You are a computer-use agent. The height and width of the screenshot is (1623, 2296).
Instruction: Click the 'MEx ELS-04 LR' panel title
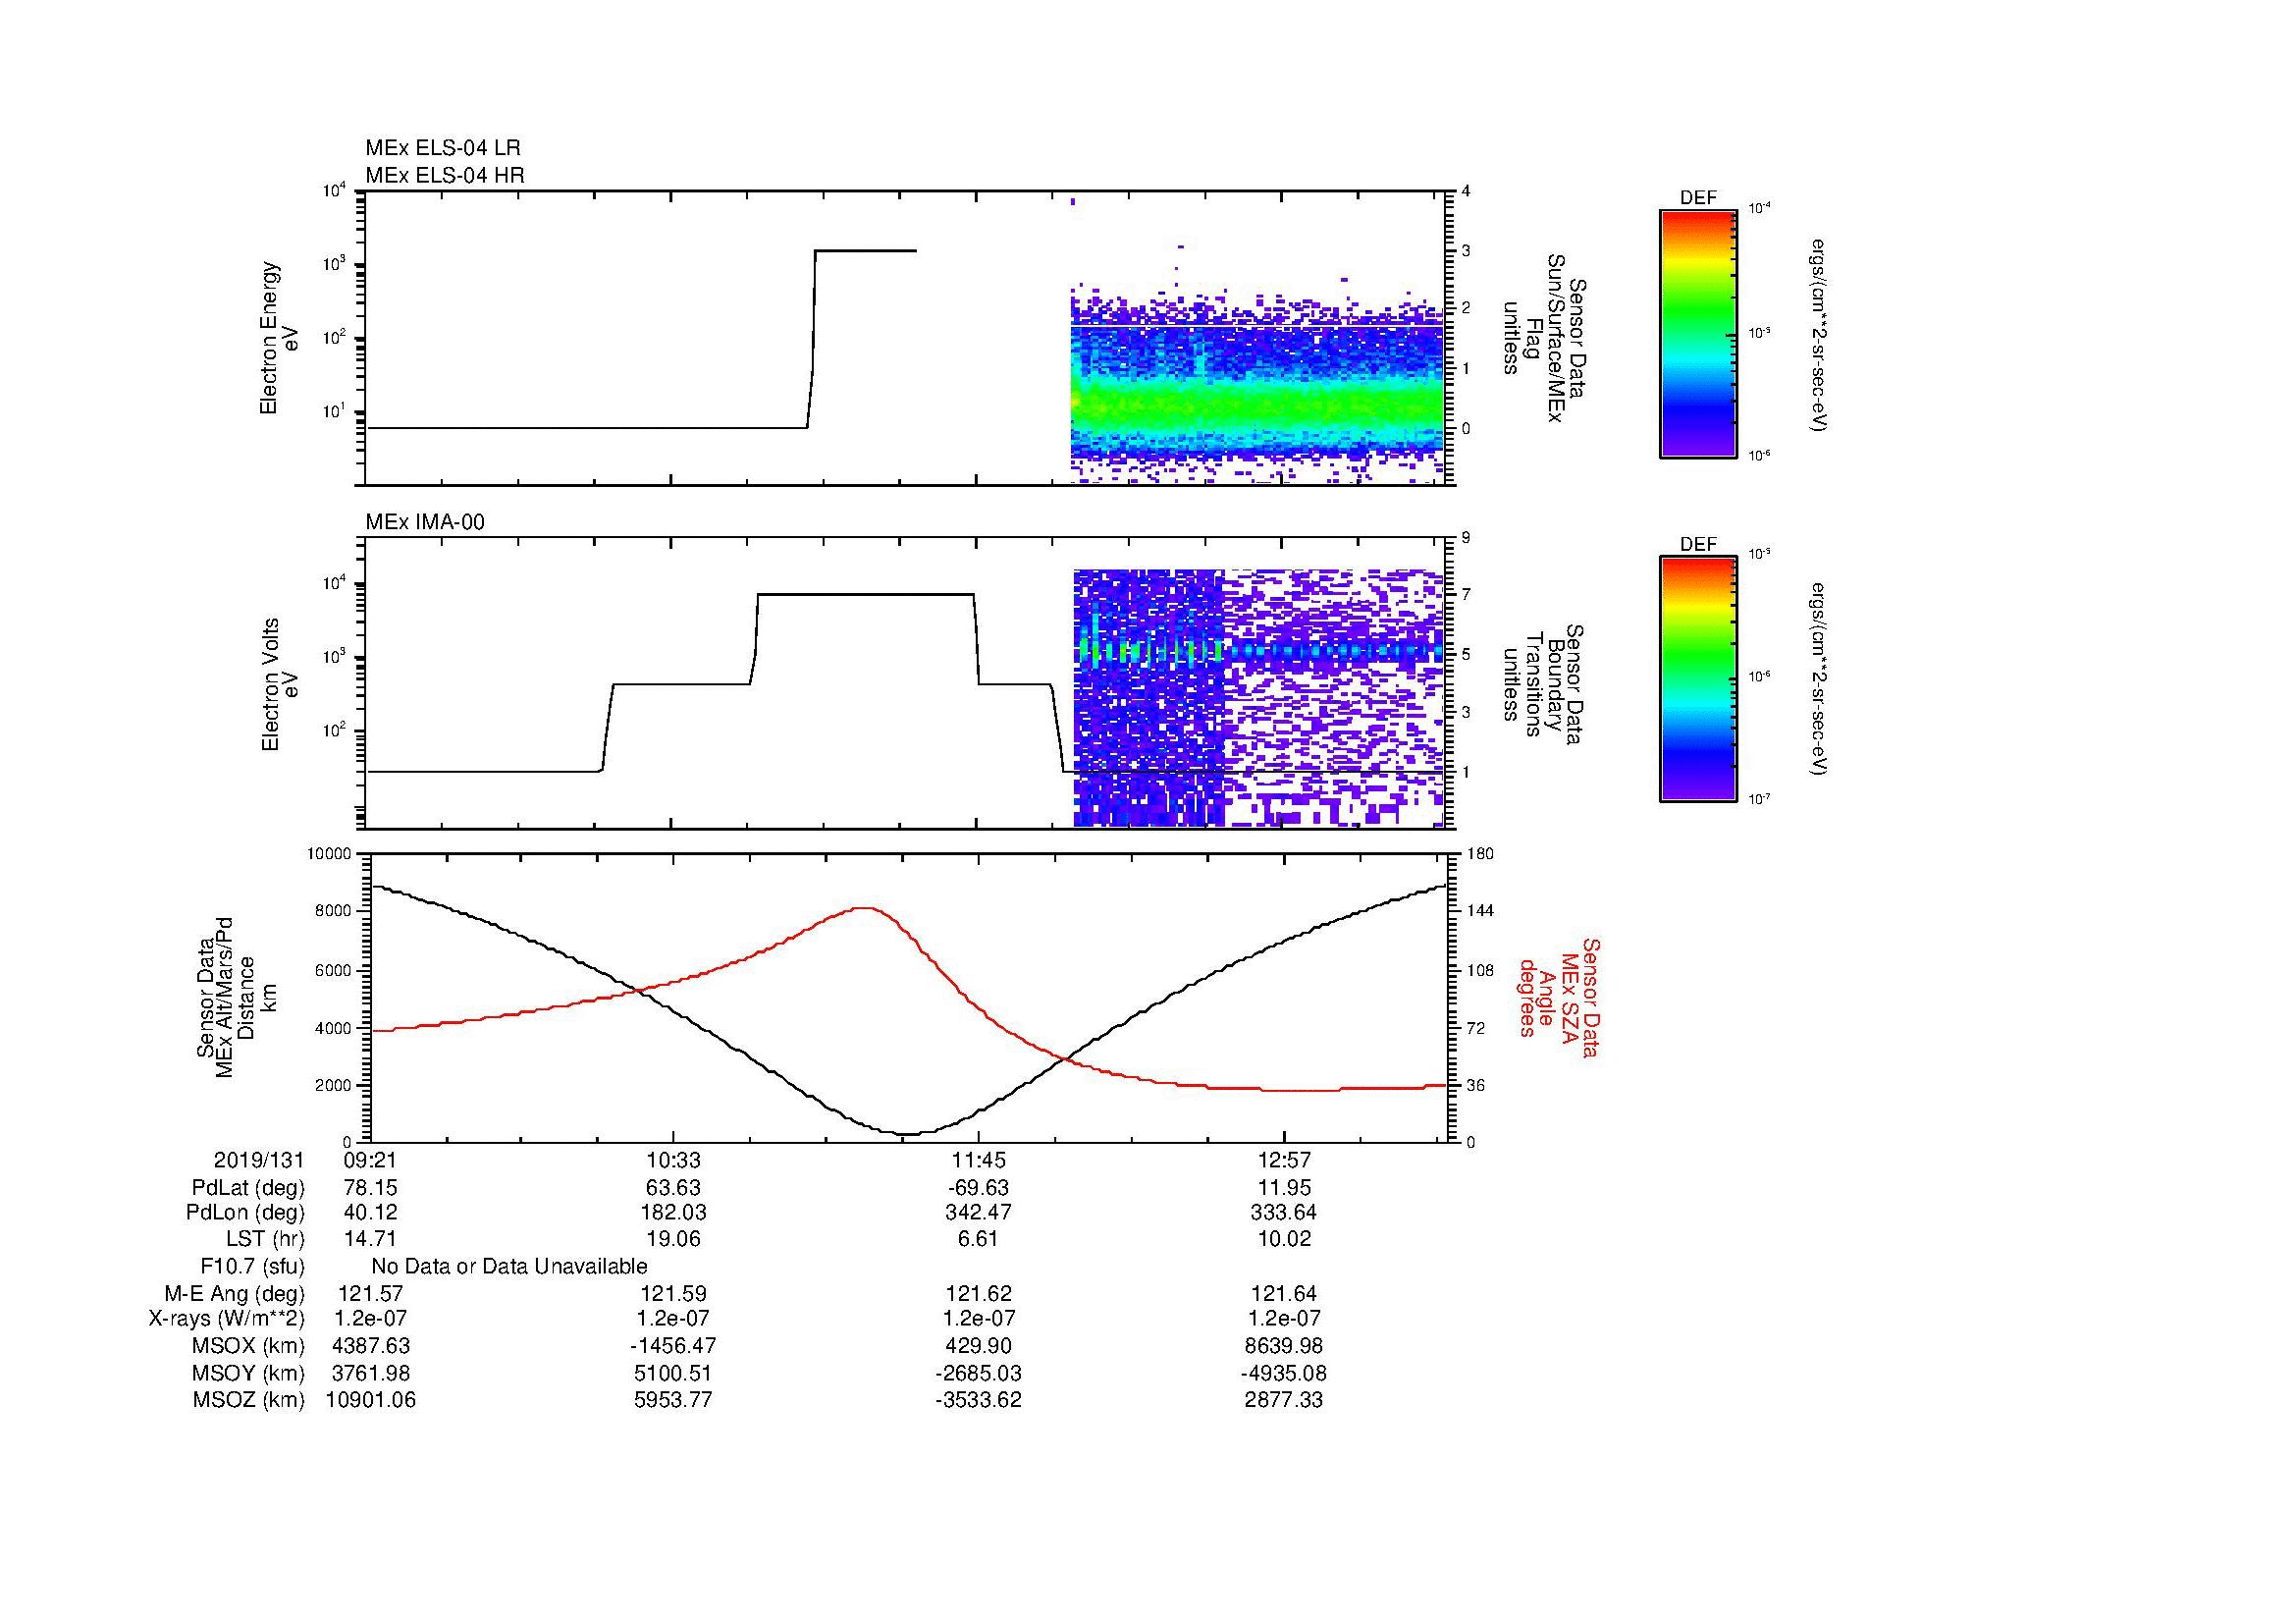tap(443, 148)
